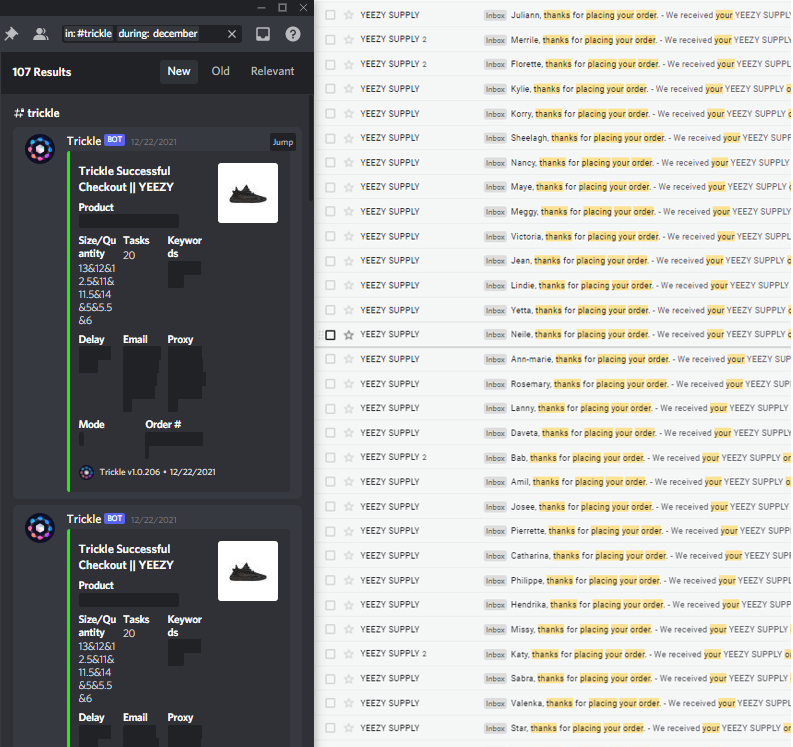This screenshot has height=747, width=793.
Task: Click the #trickle channel heading
Action: point(37,113)
